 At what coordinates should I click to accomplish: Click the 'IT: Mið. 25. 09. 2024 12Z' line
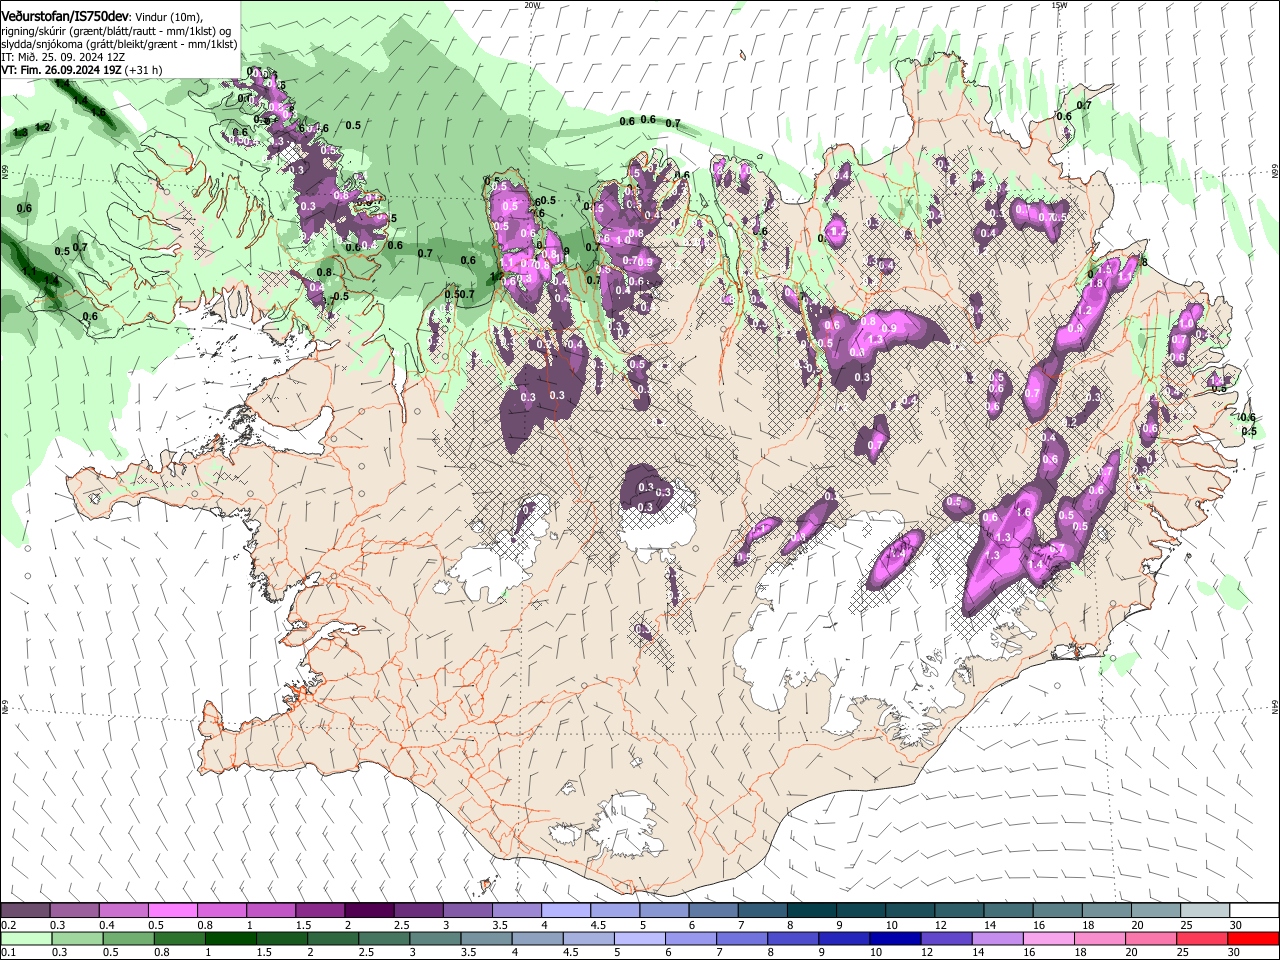click(63, 57)
